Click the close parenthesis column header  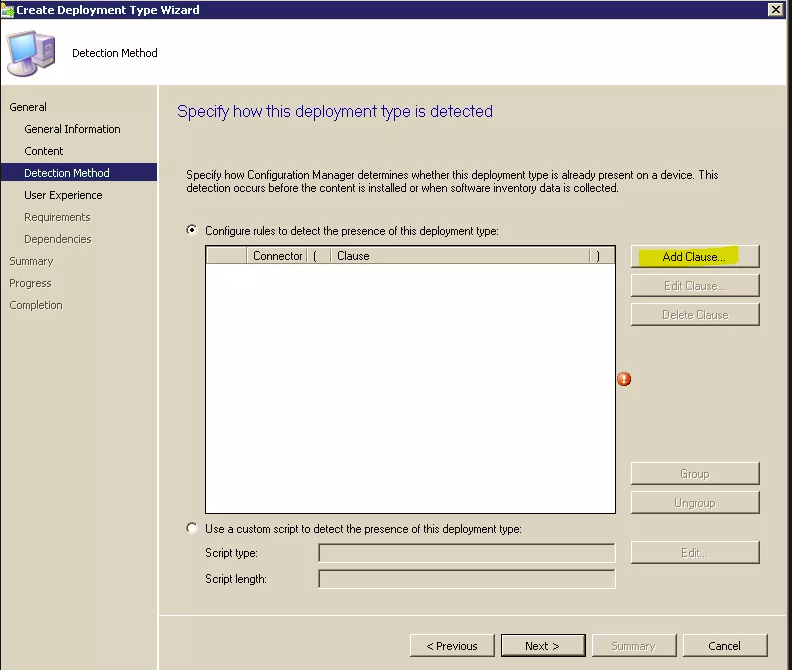pos(602,256)
